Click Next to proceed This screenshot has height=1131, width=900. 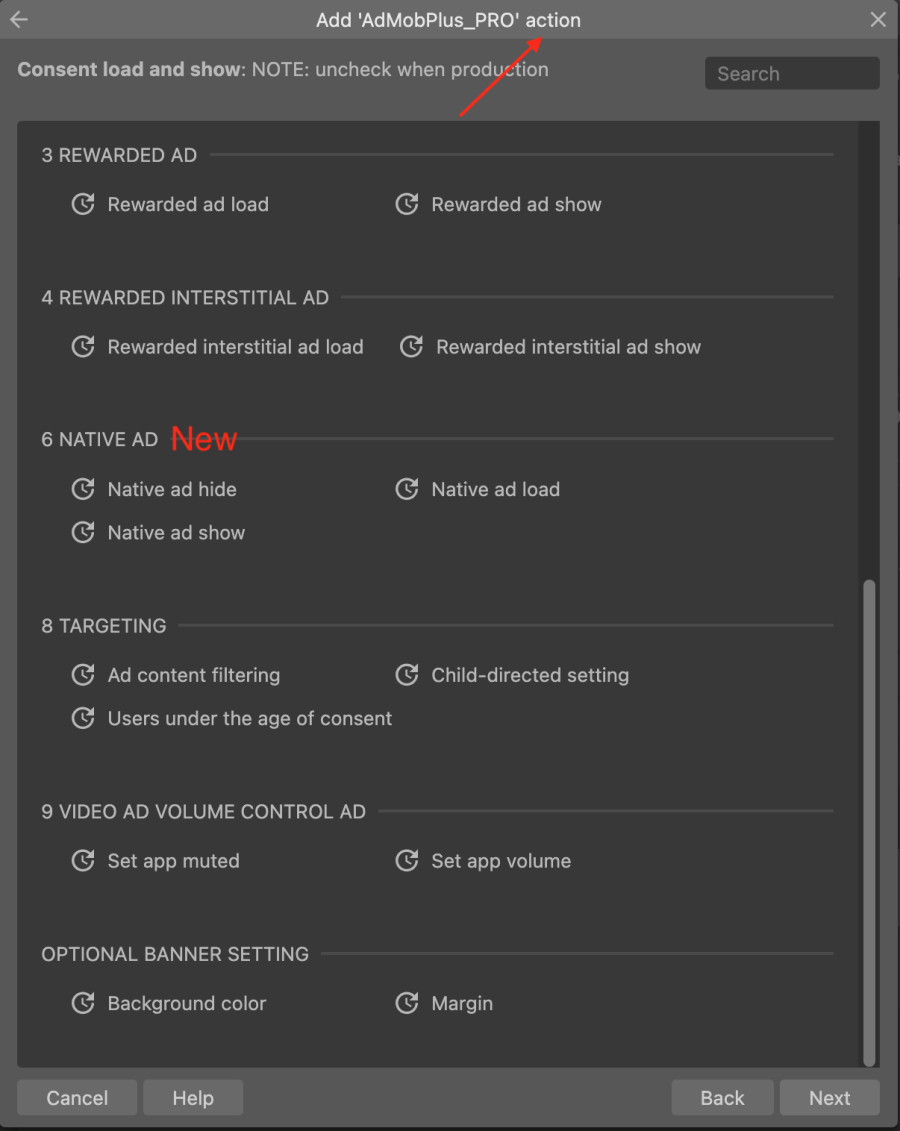[830, 1097]
